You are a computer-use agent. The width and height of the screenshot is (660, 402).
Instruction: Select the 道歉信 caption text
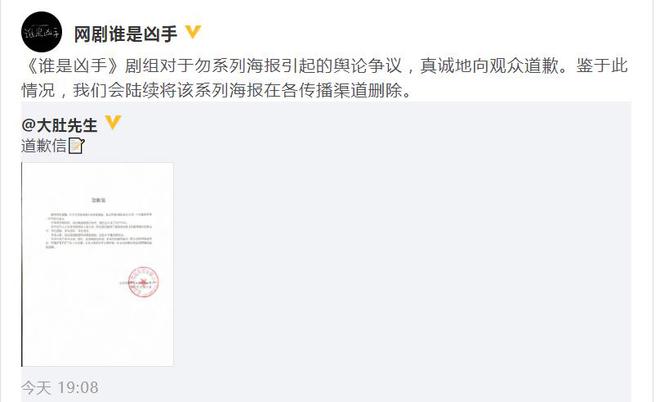pos(44,146)
